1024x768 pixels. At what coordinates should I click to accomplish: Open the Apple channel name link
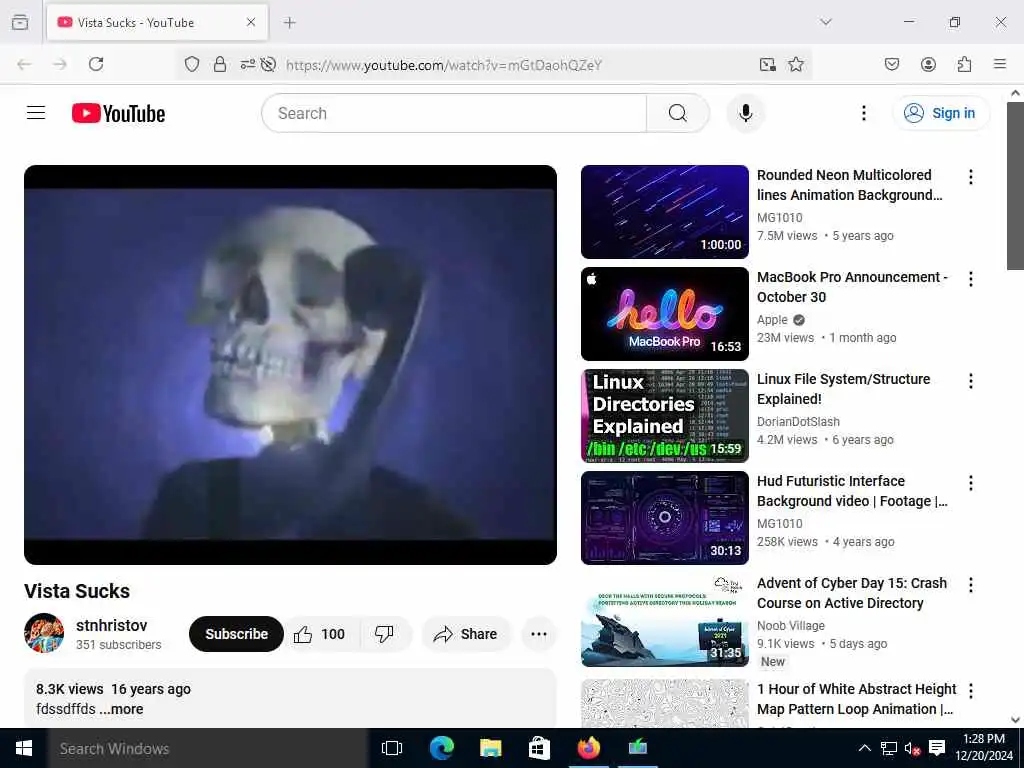pyautogui.click(x=772, y=320)
